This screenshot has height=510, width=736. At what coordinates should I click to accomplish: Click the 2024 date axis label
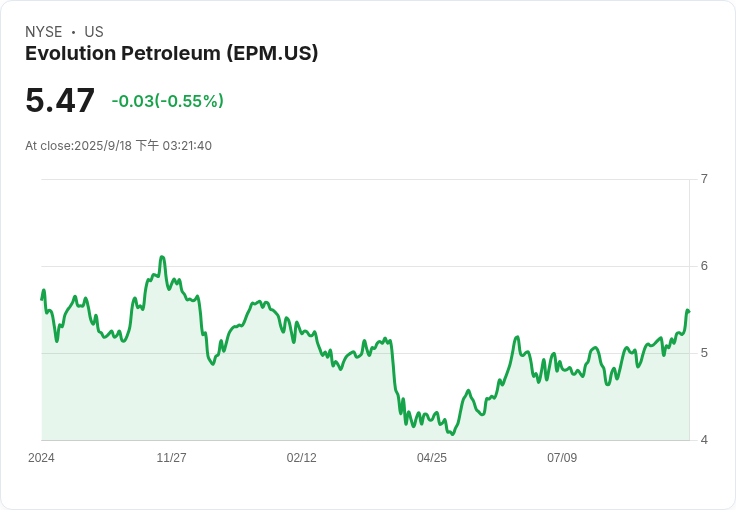pyautogui.click(x=41, y=458)
